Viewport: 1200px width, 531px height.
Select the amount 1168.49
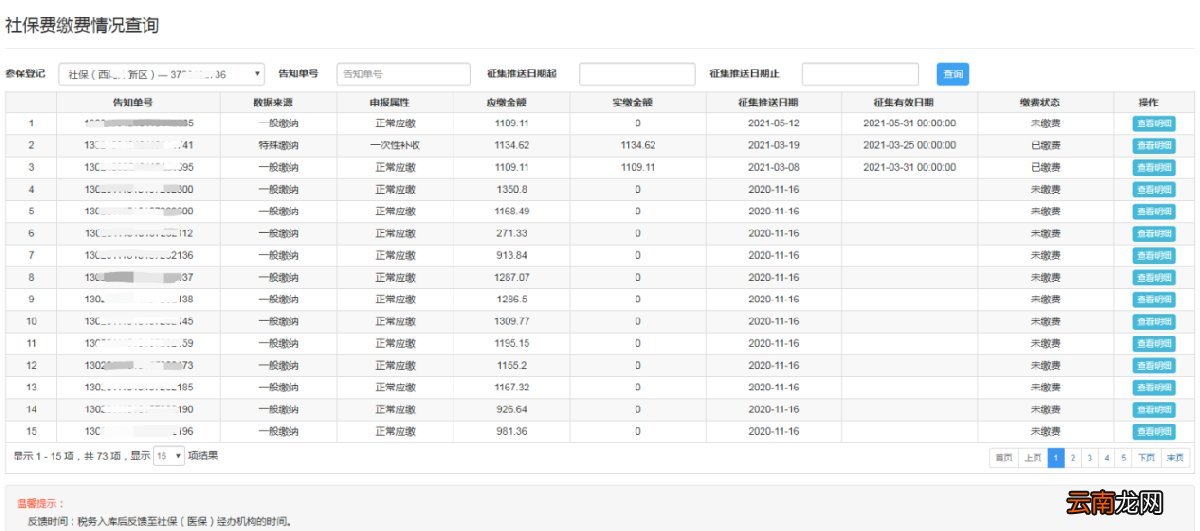pos(511,212)
